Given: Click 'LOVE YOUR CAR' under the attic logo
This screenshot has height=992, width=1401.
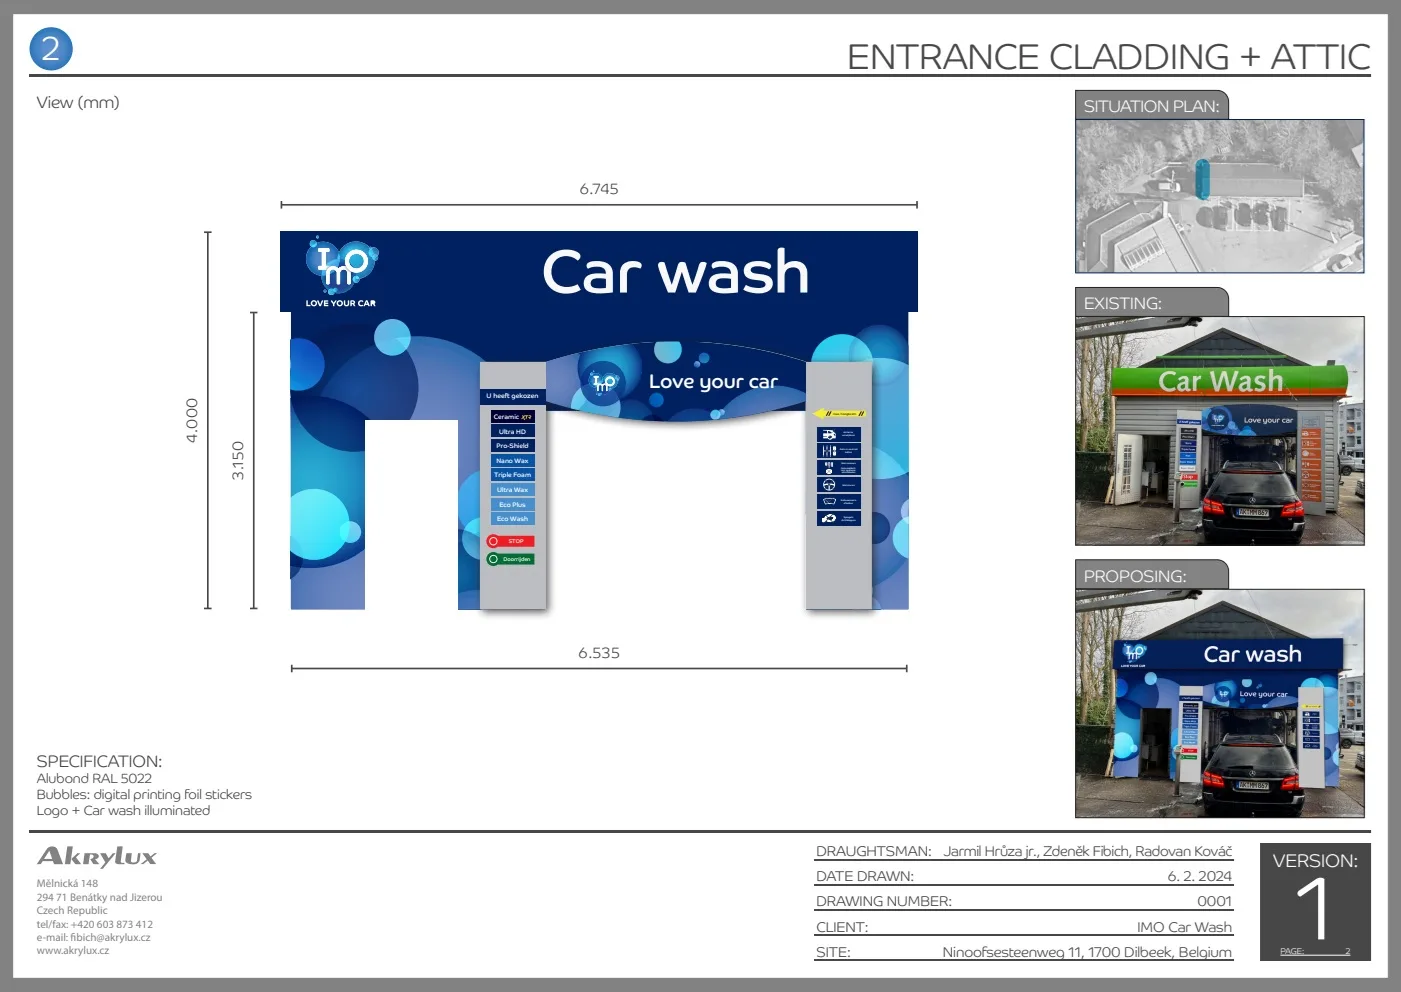Looking at the screenshot, I should (340, 303).
